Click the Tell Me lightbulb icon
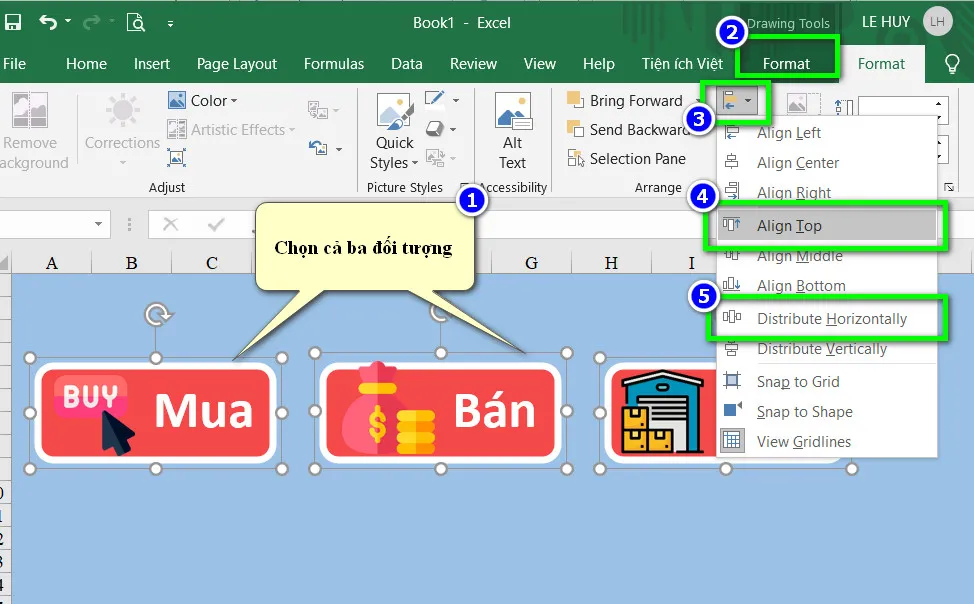This screenshot has width=974, height=604. 952,64
